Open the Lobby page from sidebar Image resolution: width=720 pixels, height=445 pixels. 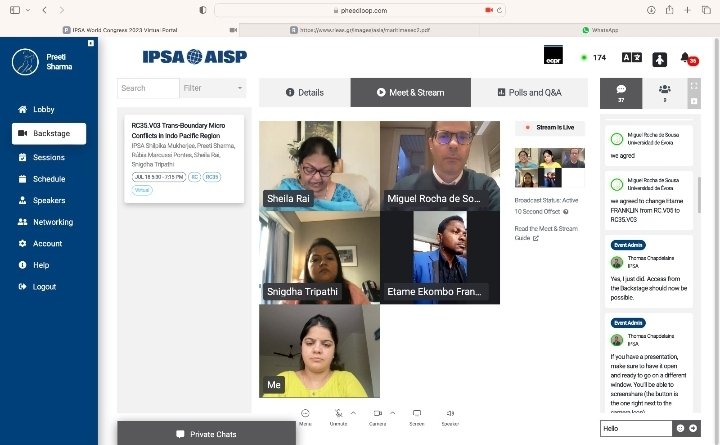(36, 109)
